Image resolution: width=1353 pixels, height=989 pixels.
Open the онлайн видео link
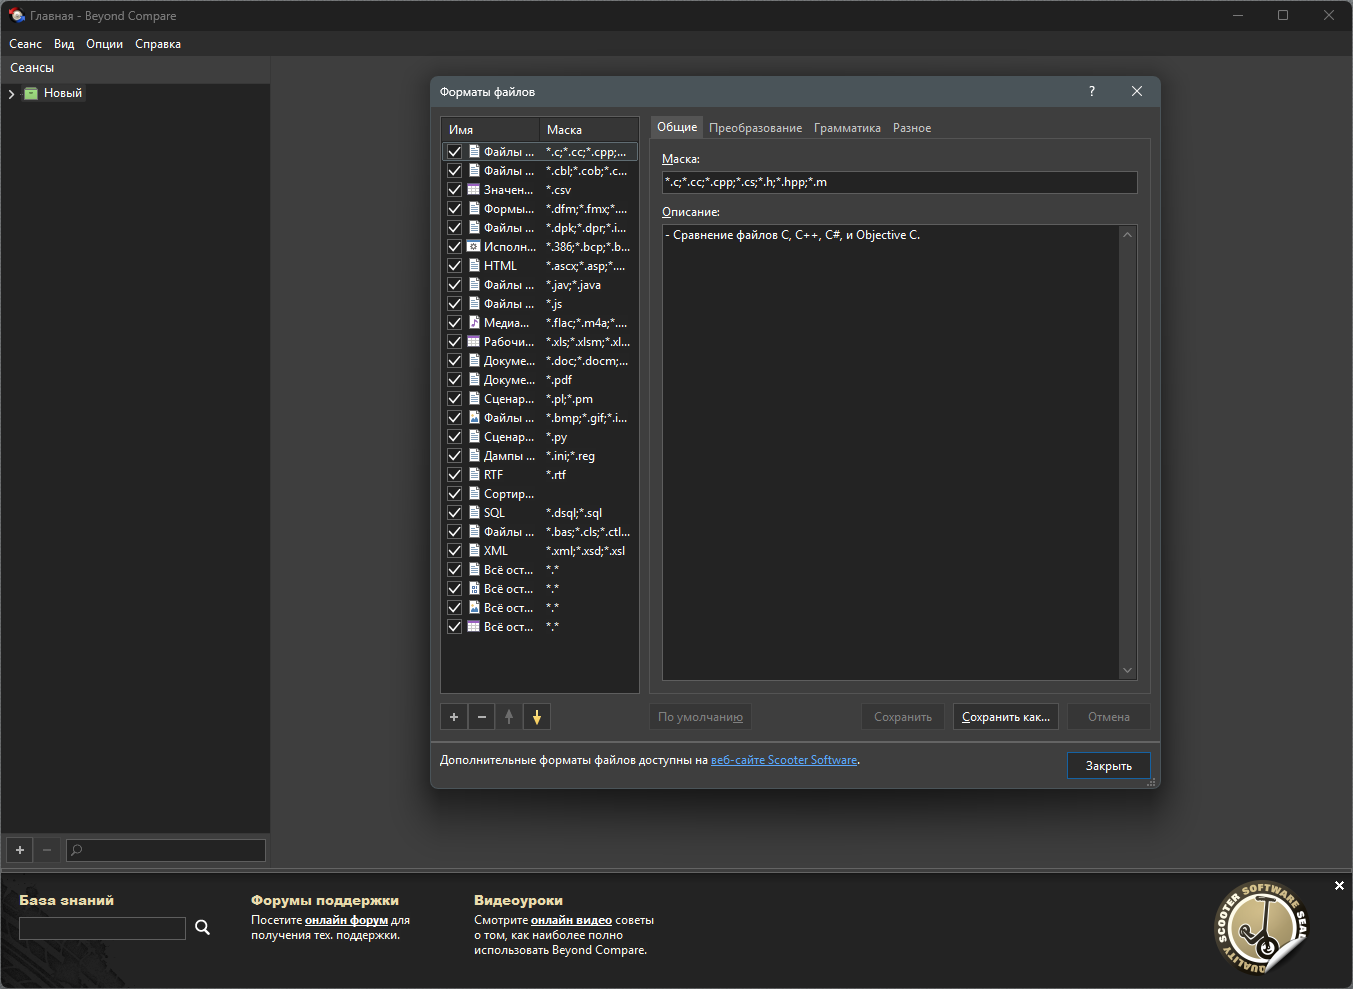pyautogui.click(x=571, y=920)
